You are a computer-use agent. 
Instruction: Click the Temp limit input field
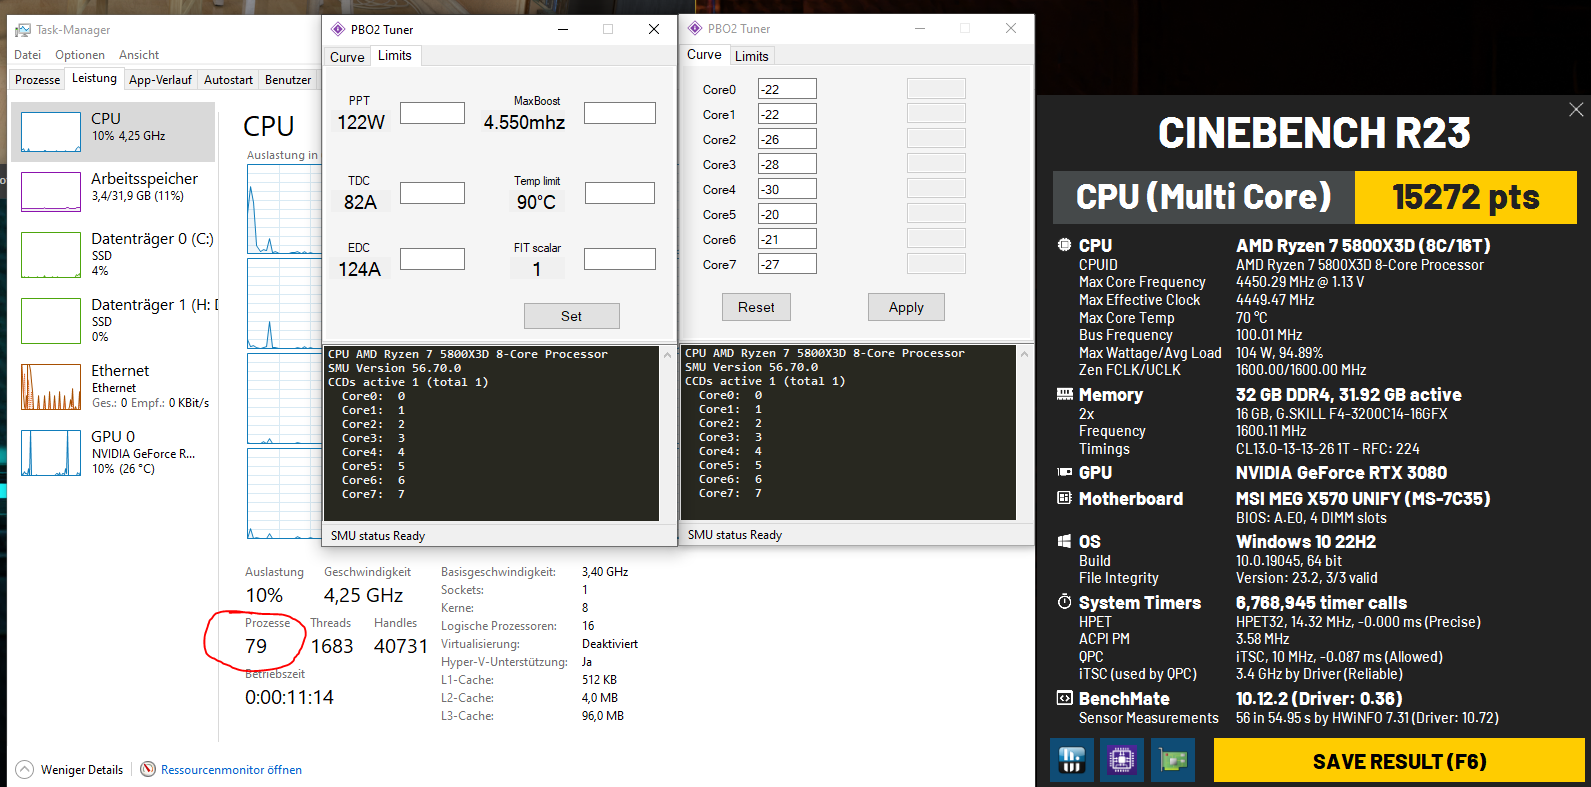coord(620,193)
